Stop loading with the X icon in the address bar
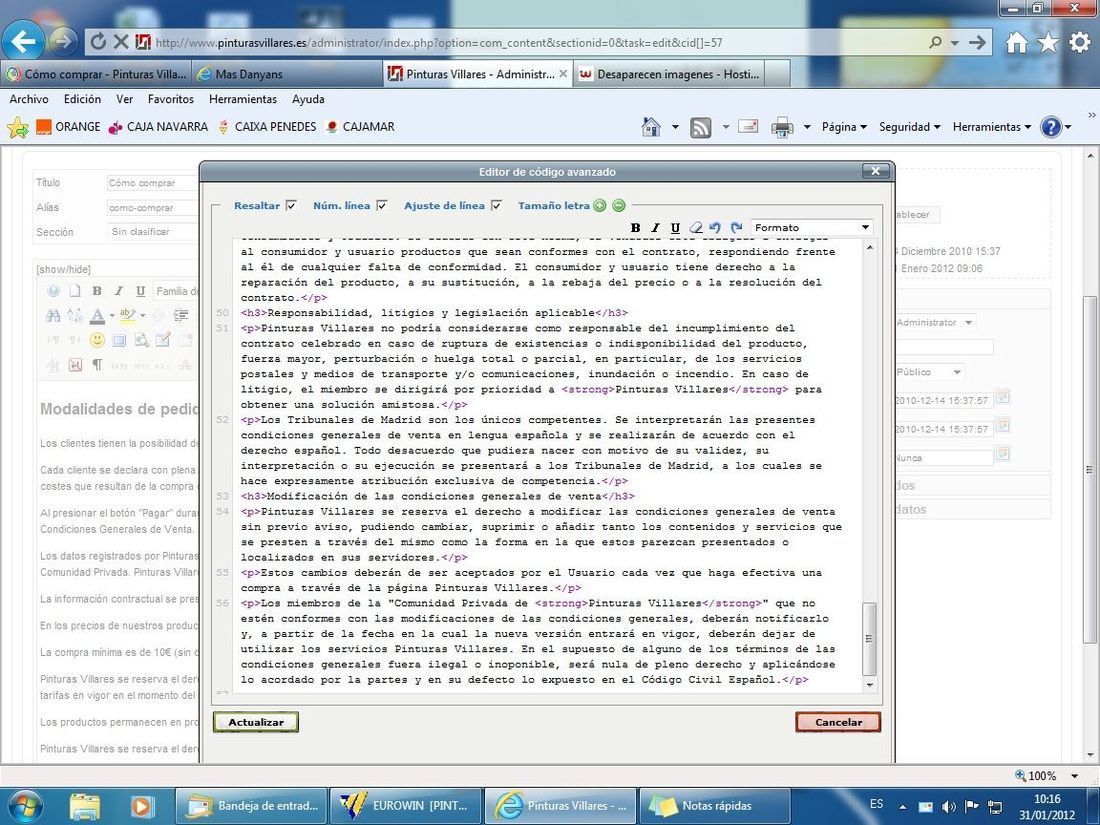 [x=121, y=42]
